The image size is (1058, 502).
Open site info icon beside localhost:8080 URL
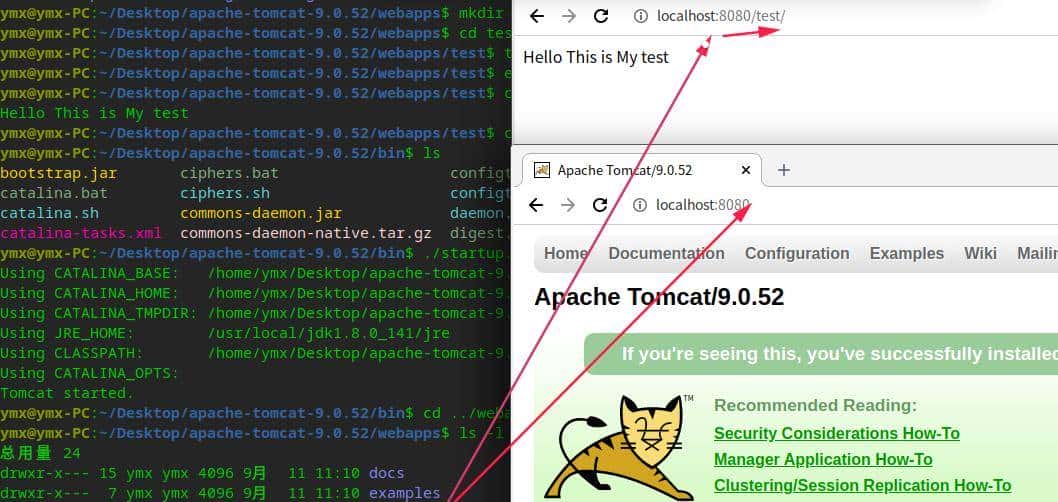[x=640, y=204]
